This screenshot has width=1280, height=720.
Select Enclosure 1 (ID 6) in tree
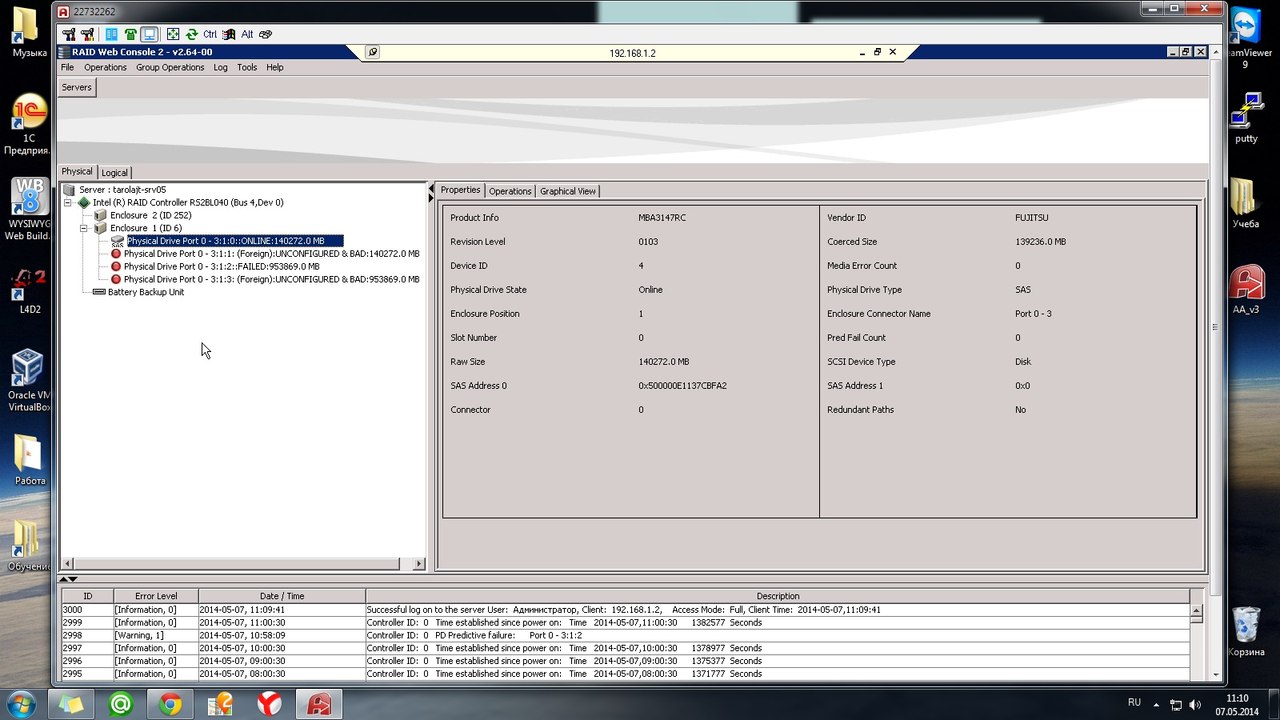146,228
